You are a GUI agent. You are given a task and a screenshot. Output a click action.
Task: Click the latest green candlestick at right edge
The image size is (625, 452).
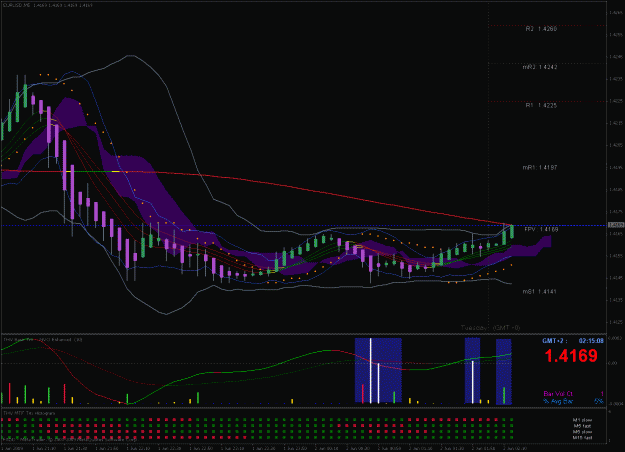pos(512,232)
